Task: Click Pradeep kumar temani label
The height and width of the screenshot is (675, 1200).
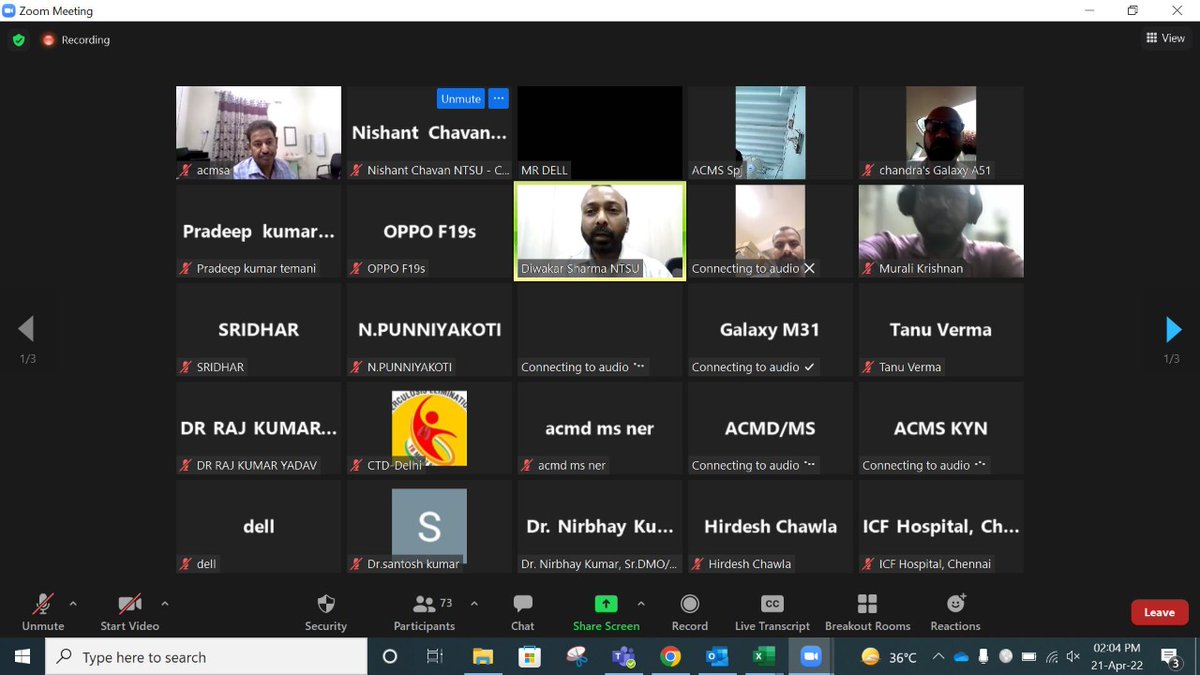Action: [256, 269]
